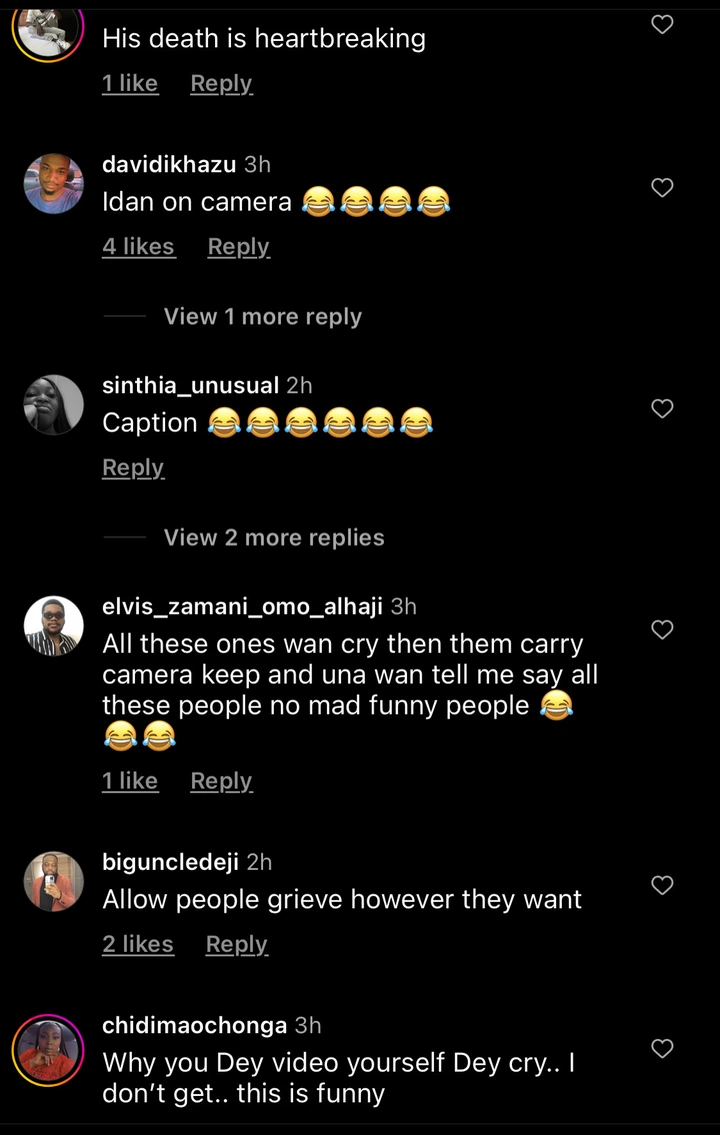
Task: Tap elvis_zamani_omo_alhaji's profile photo
Action: click(53, 626)
